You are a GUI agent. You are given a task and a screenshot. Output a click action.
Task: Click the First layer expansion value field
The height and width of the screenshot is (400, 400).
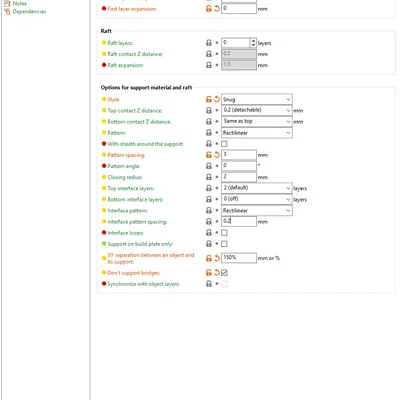239,8
